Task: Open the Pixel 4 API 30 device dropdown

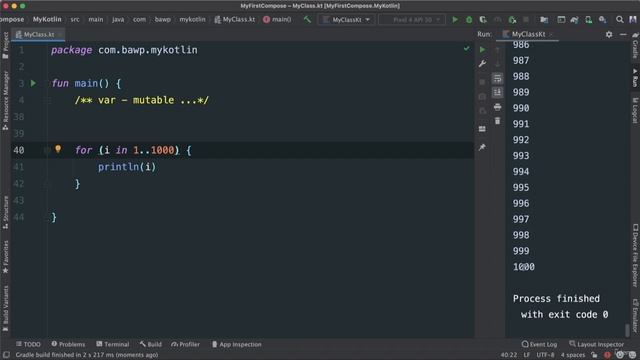Action: point(412,19)
